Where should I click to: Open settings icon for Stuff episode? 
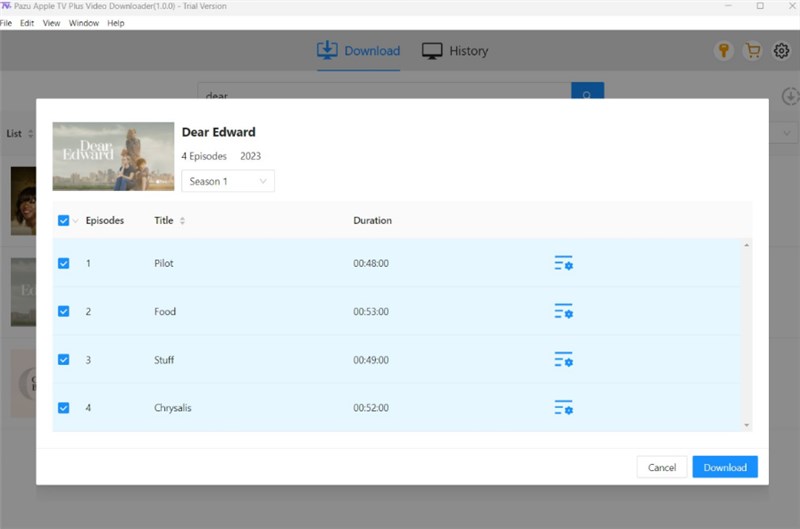click(563, 359)
